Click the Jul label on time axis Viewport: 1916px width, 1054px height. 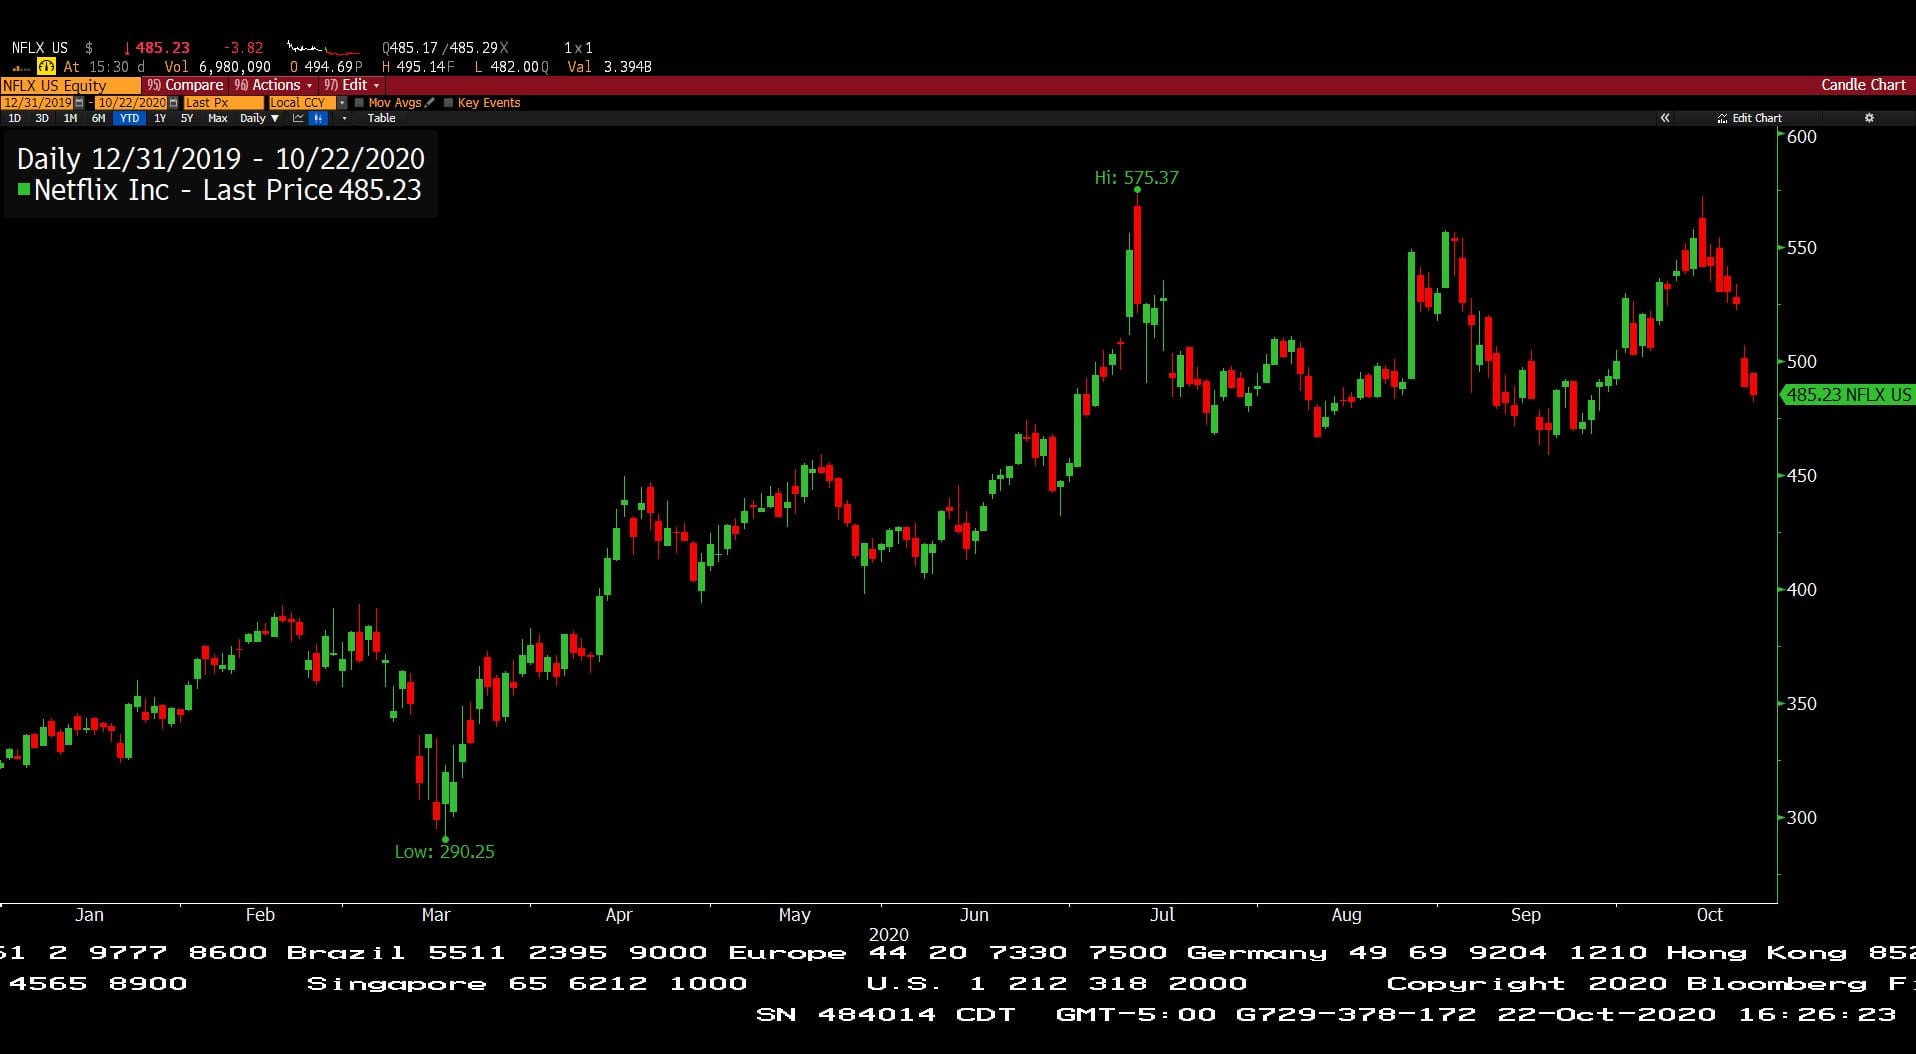[1162, 915]
